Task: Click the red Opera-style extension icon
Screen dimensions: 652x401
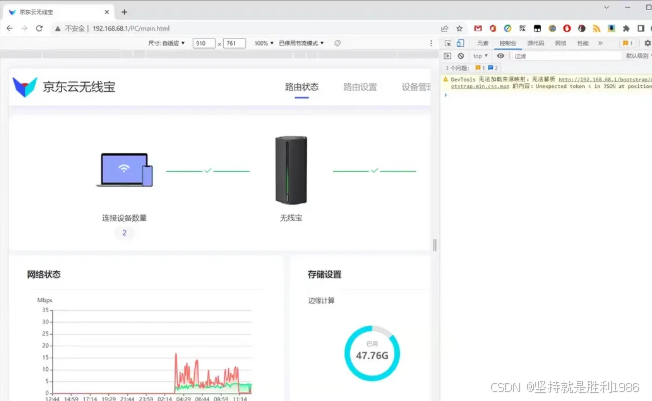Action: click(567, 28)
